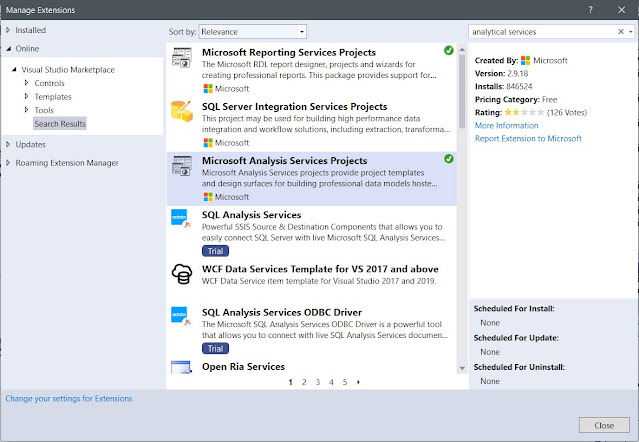
Task: Go to results page 3
Action: (x=317, y=382)
